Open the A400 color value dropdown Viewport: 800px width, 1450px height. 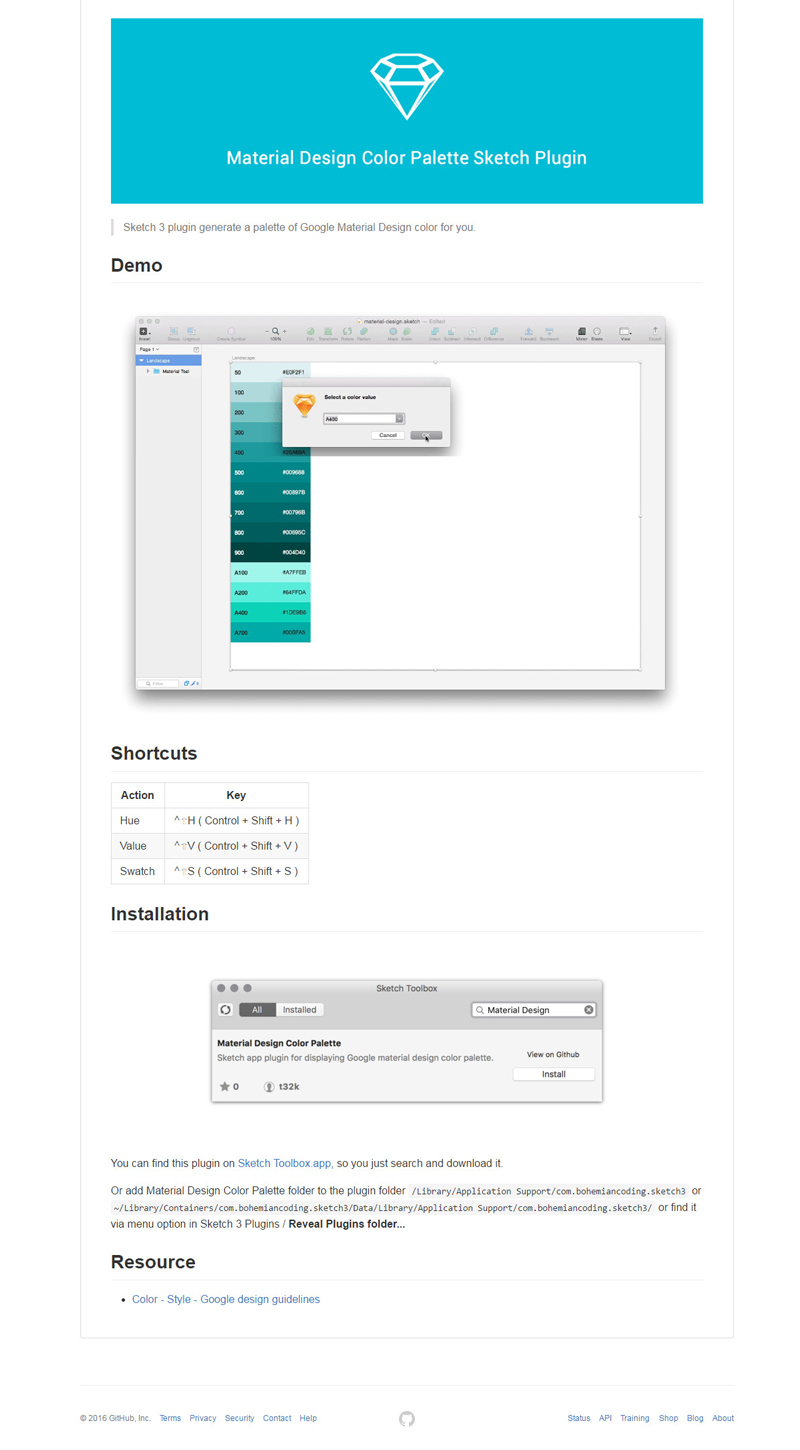pyautogui.click(x=399, y=419)
